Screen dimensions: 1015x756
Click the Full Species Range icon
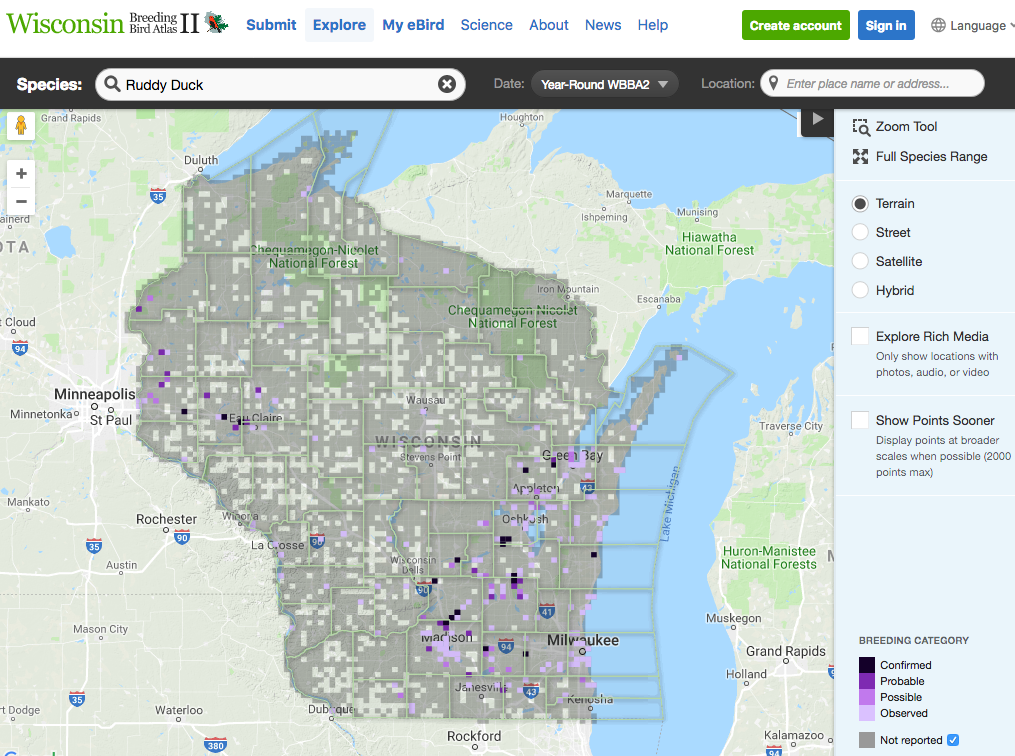click(x=860, y=157)
